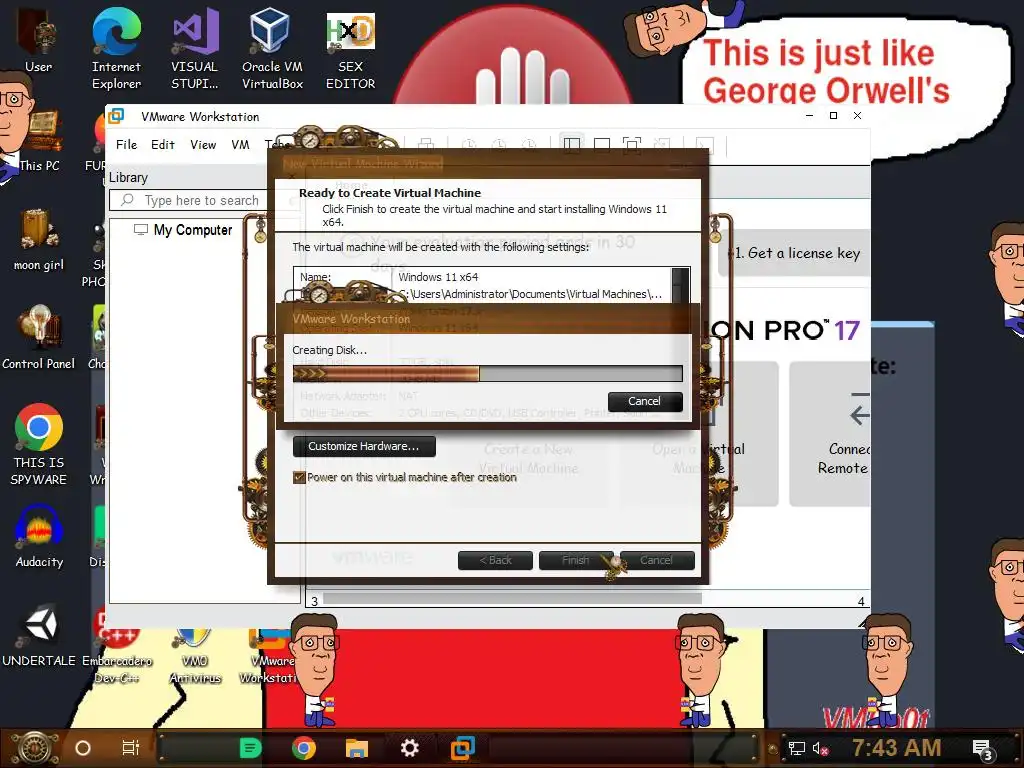Open Chrome from the taskbar
Screen dimensions: 1024x768
click(x=304, y=748)
